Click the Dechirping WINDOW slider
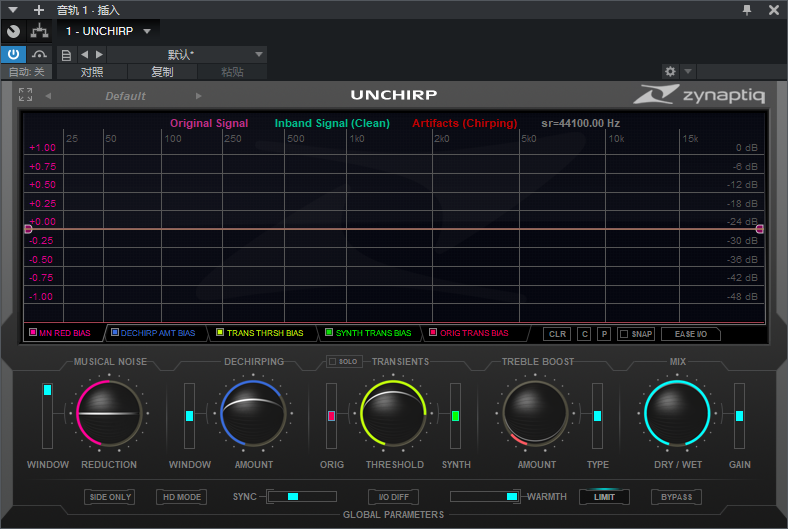The image size is (788, 529). click(x=189, y=416)
